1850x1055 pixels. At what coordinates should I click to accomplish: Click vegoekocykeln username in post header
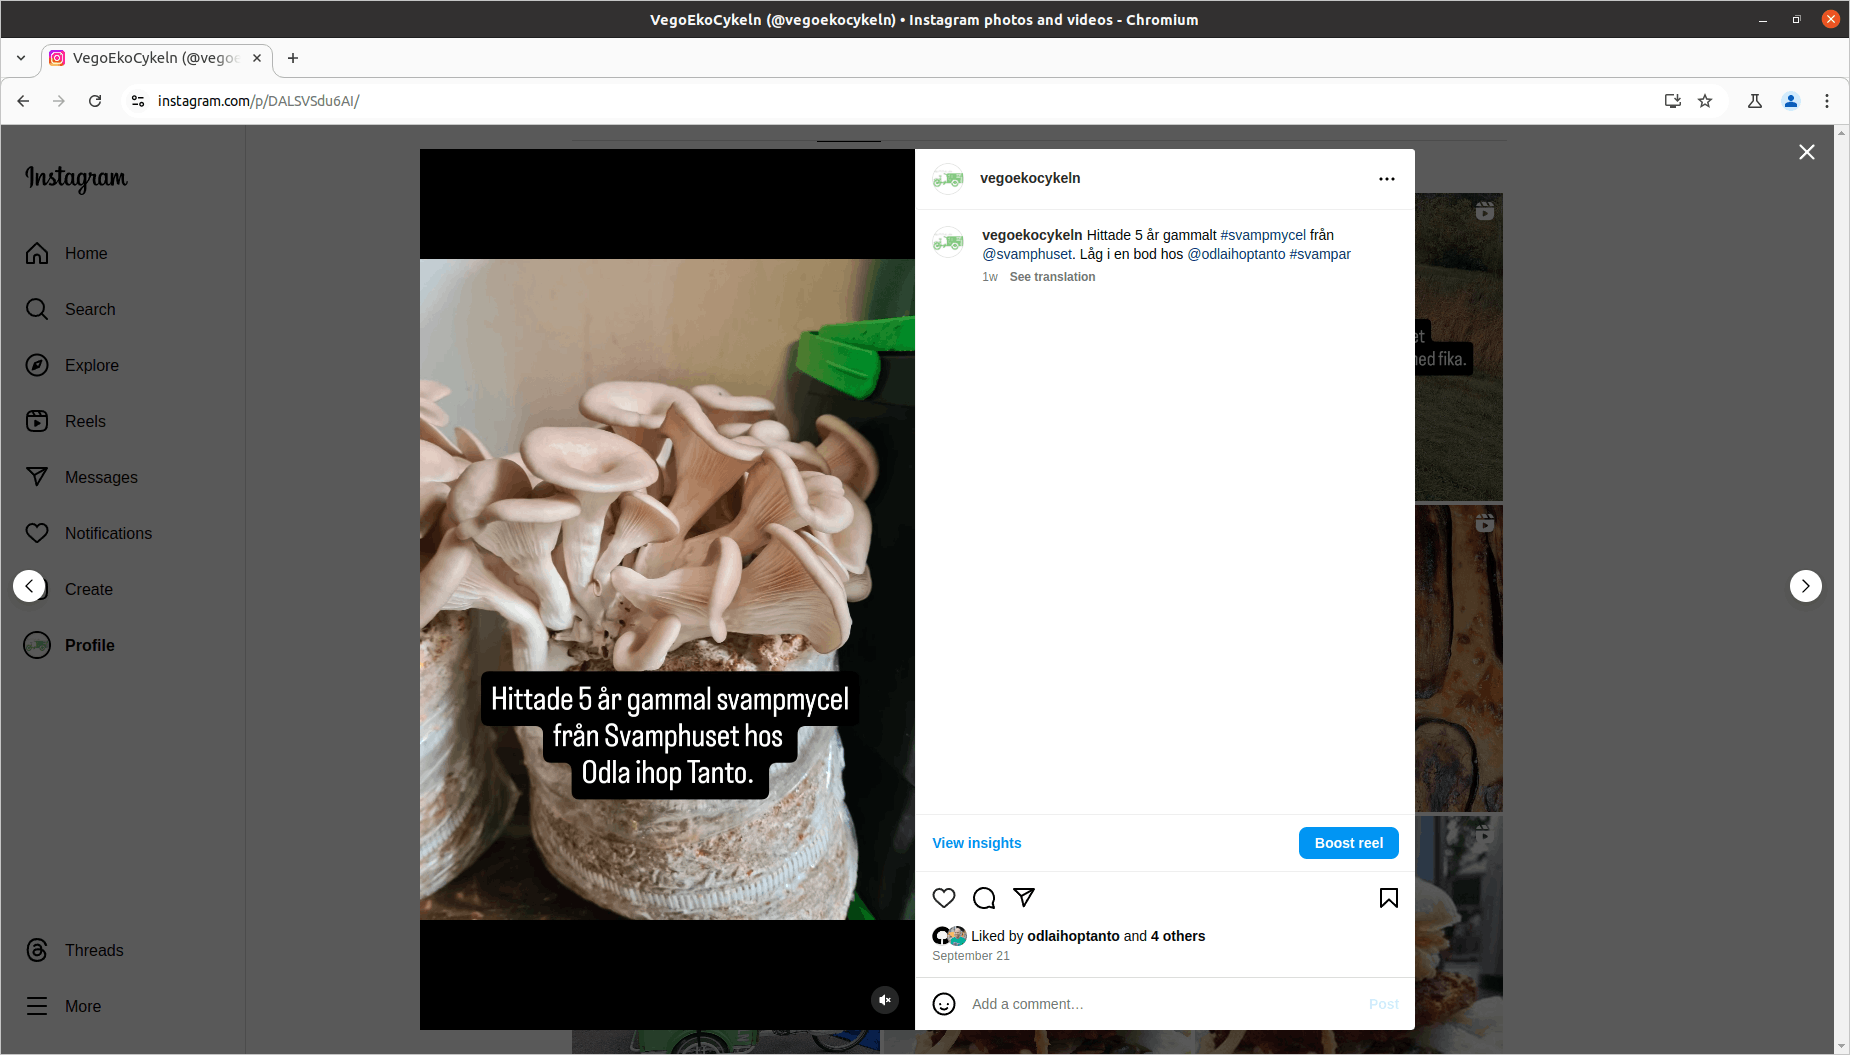point(1030,178)
